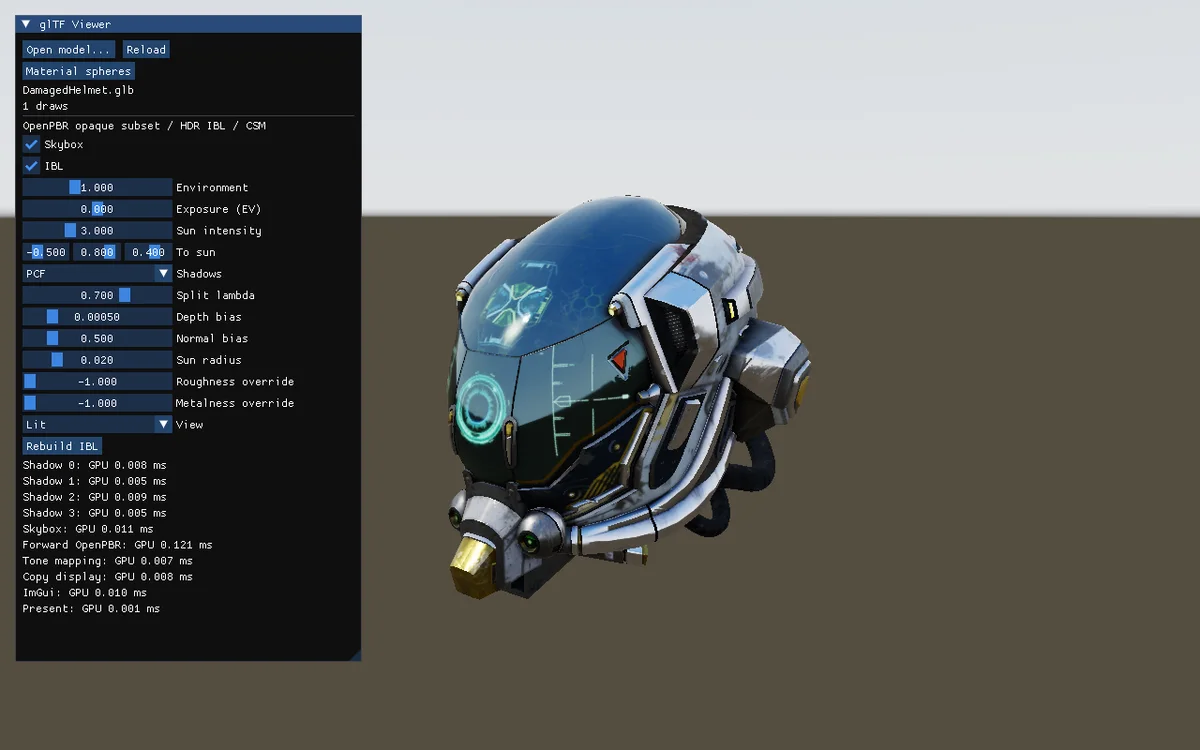Open the View mode Lit dropdown
Screen dimensions: 1200x750
click(x=97, y=425)
